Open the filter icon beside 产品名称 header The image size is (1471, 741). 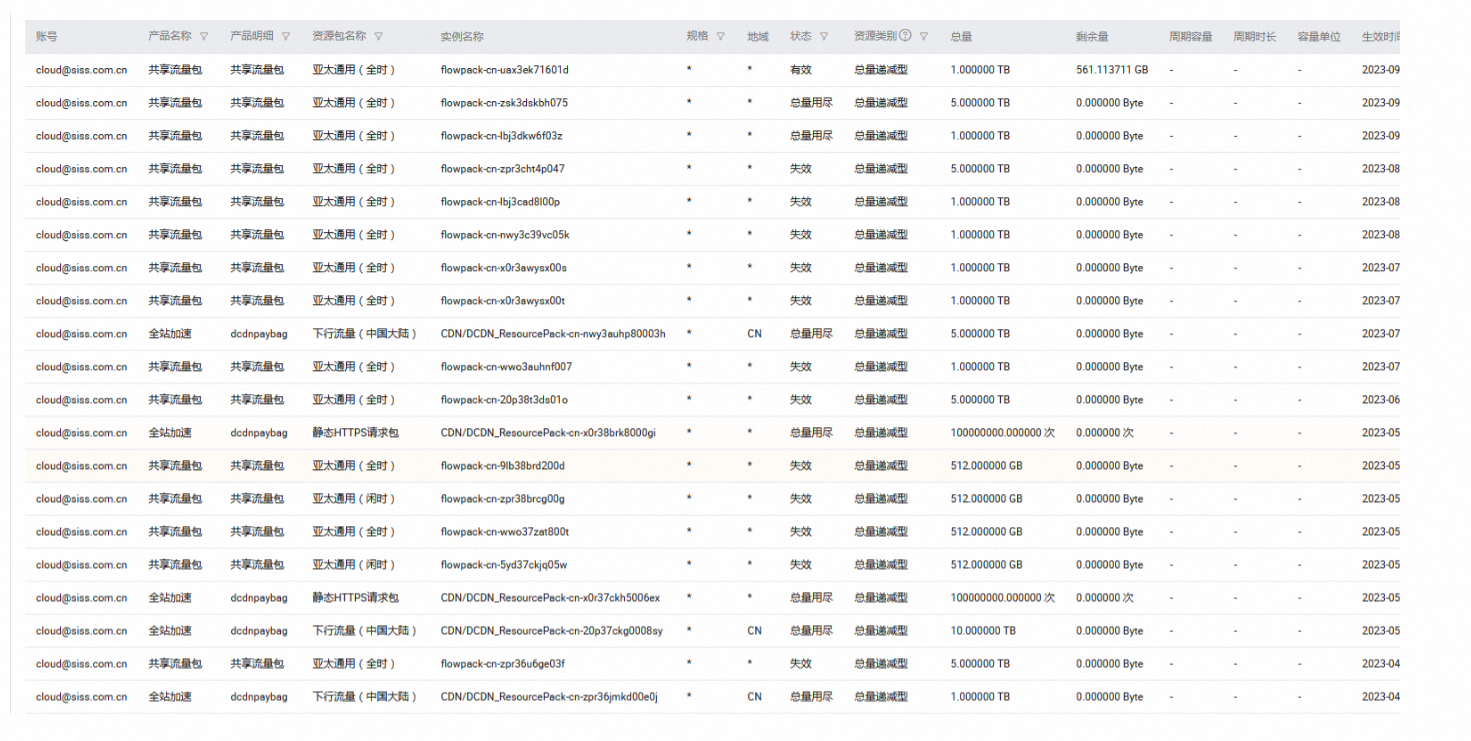point(204,36)
